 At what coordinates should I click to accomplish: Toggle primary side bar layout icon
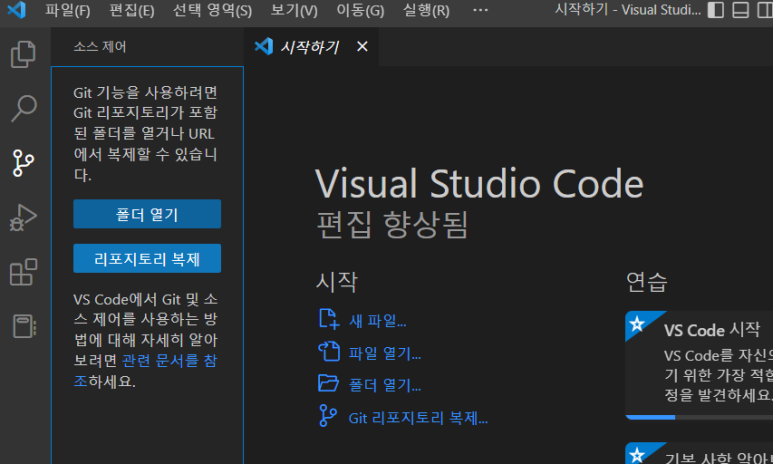click(x=715, y=10)
